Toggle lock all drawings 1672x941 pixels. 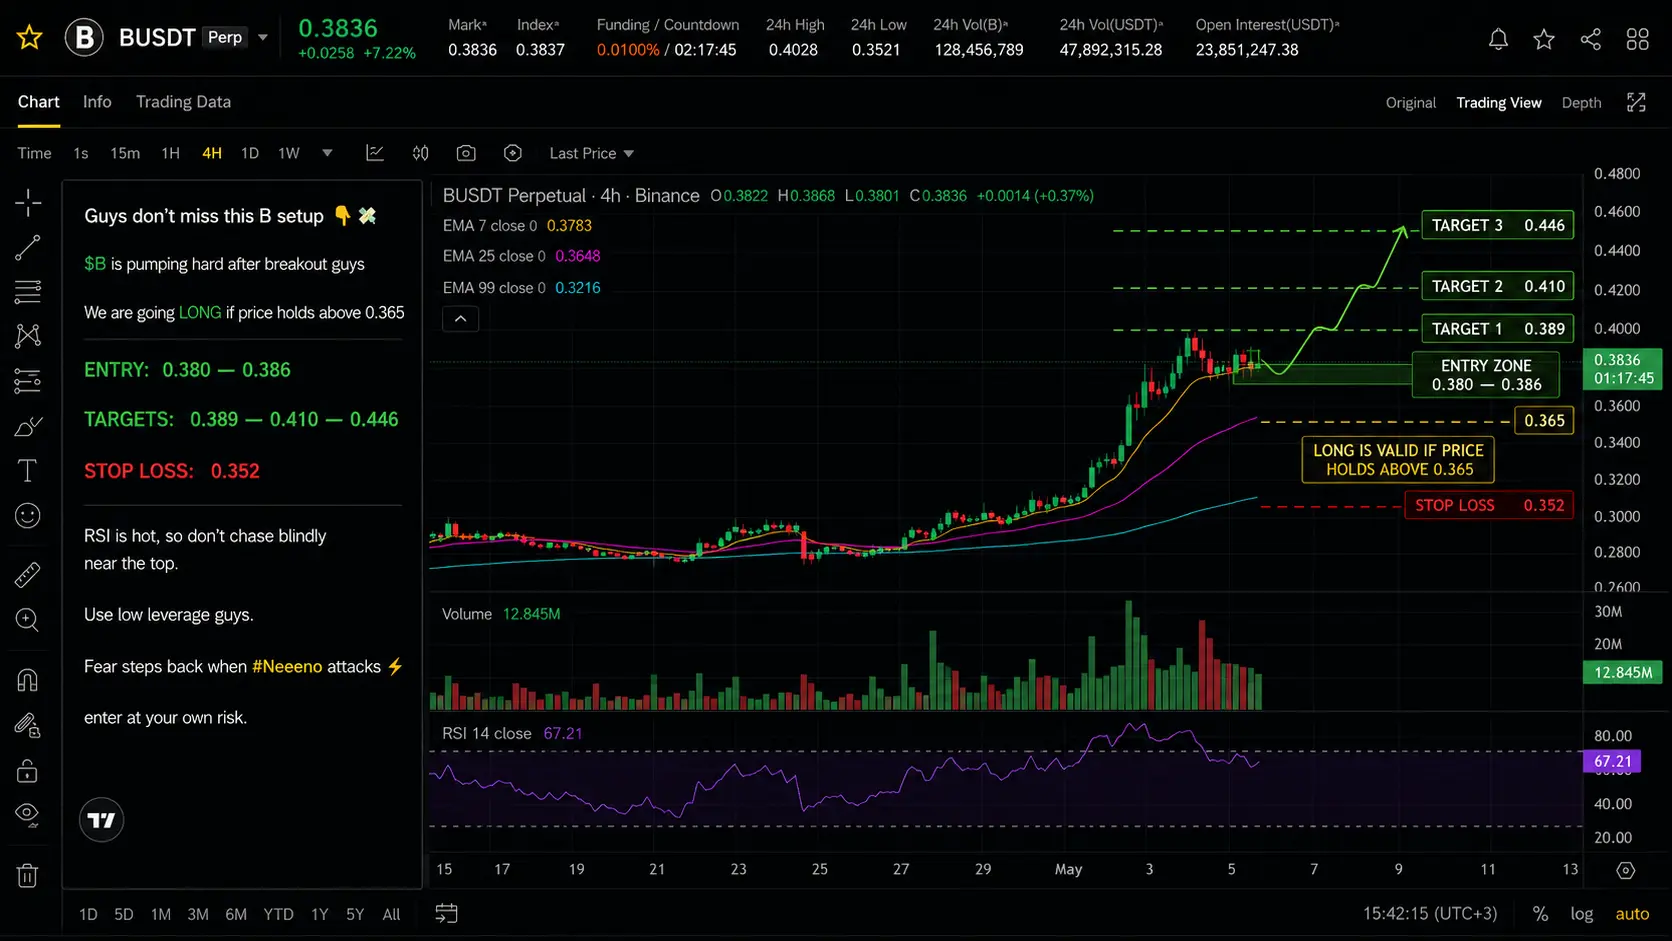pyautogui.click(x=28, y=771)
